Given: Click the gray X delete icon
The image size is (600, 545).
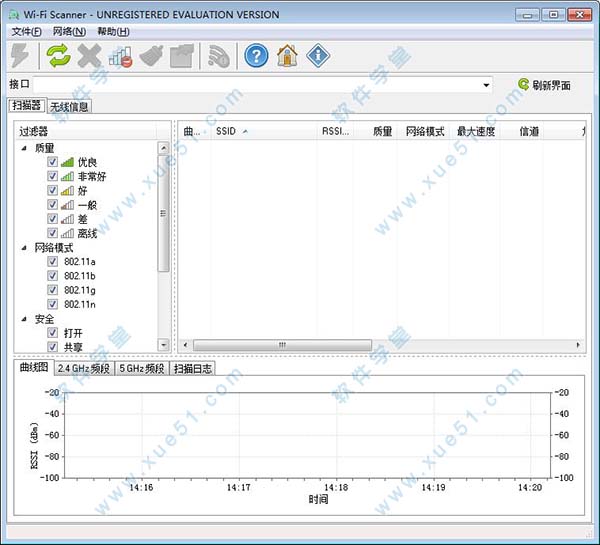Looking at the screenshot, I should 89,56.
